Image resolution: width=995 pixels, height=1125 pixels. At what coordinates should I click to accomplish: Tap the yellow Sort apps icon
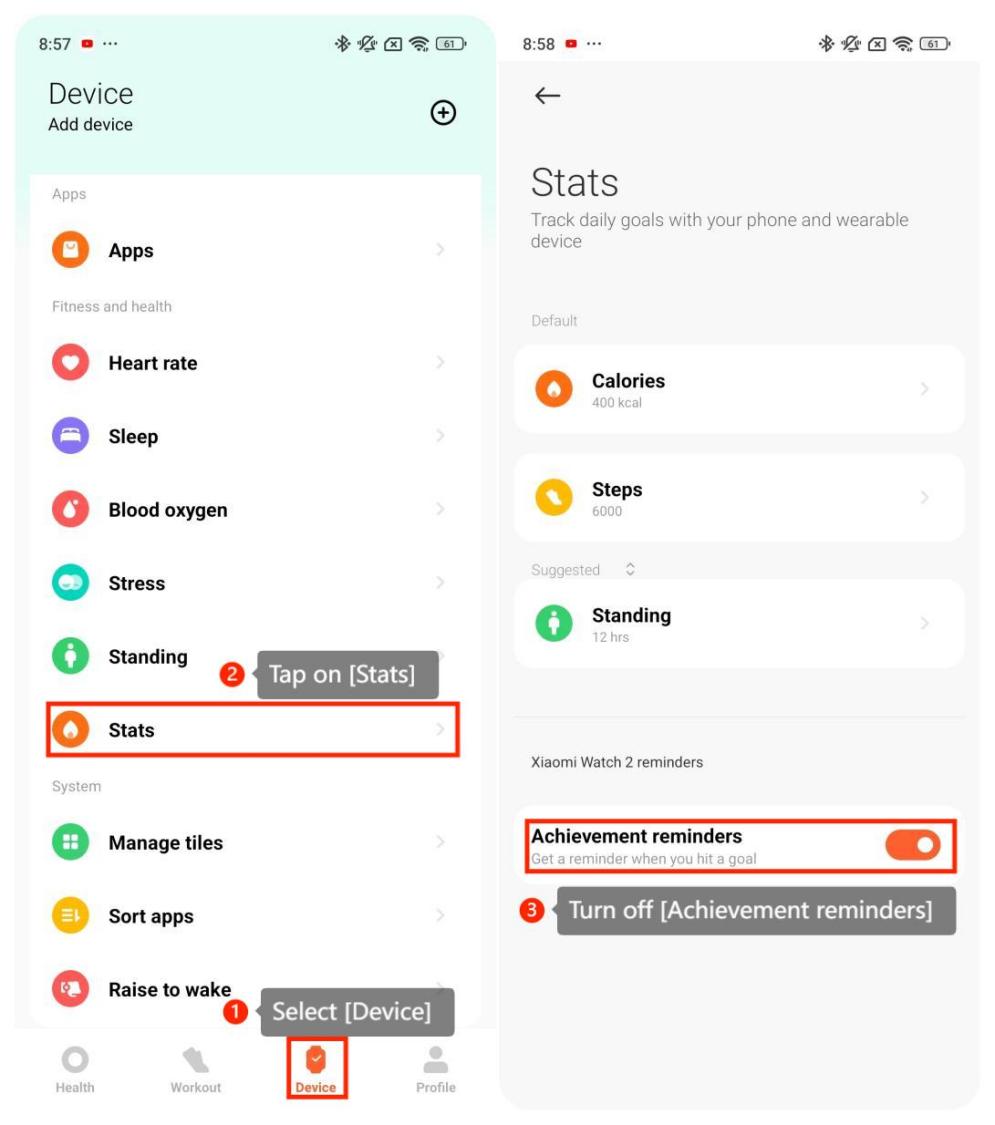coord(70,915)
